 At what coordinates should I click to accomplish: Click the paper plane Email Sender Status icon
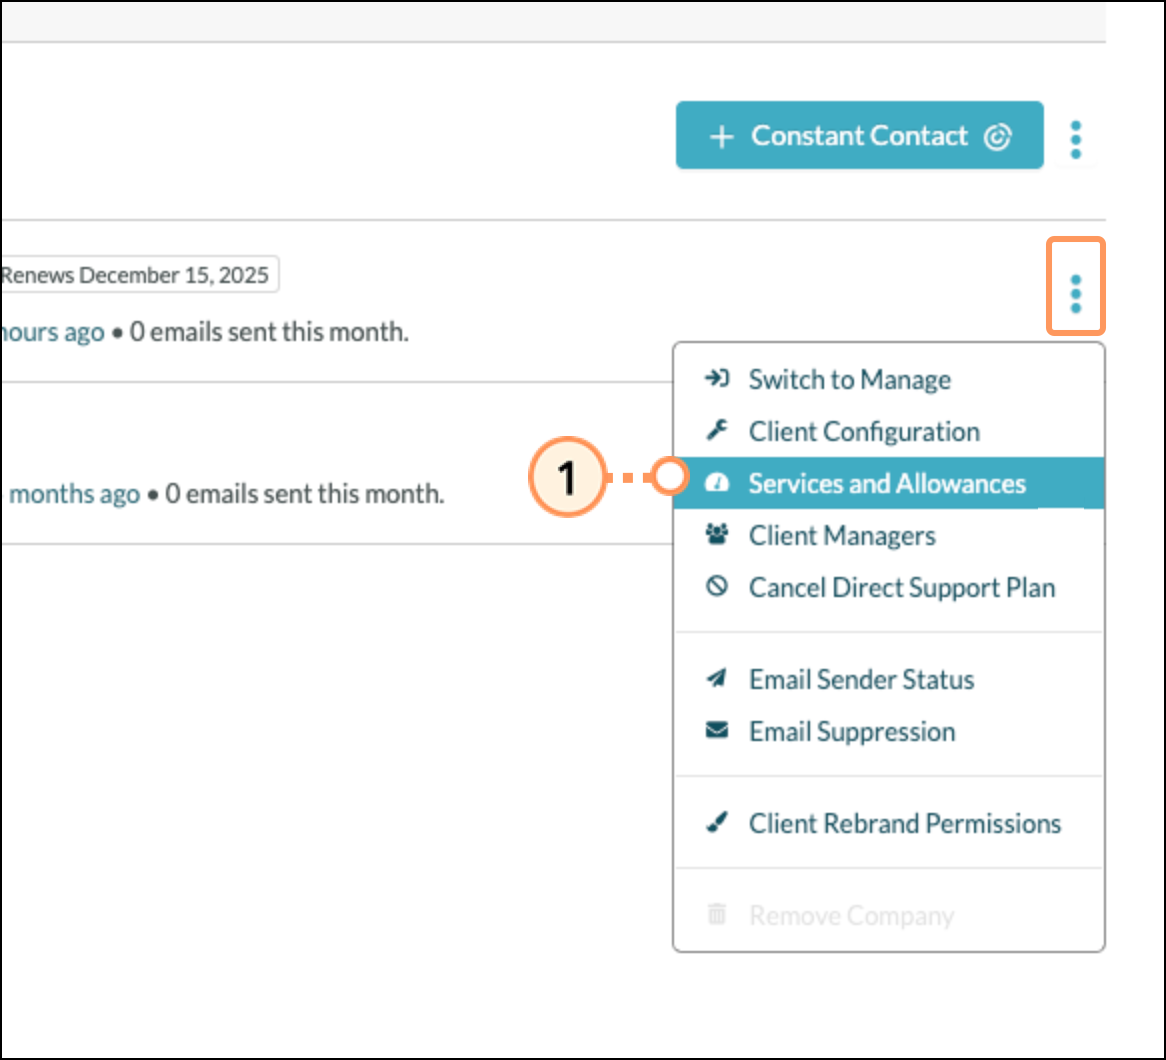click(717, 679)
